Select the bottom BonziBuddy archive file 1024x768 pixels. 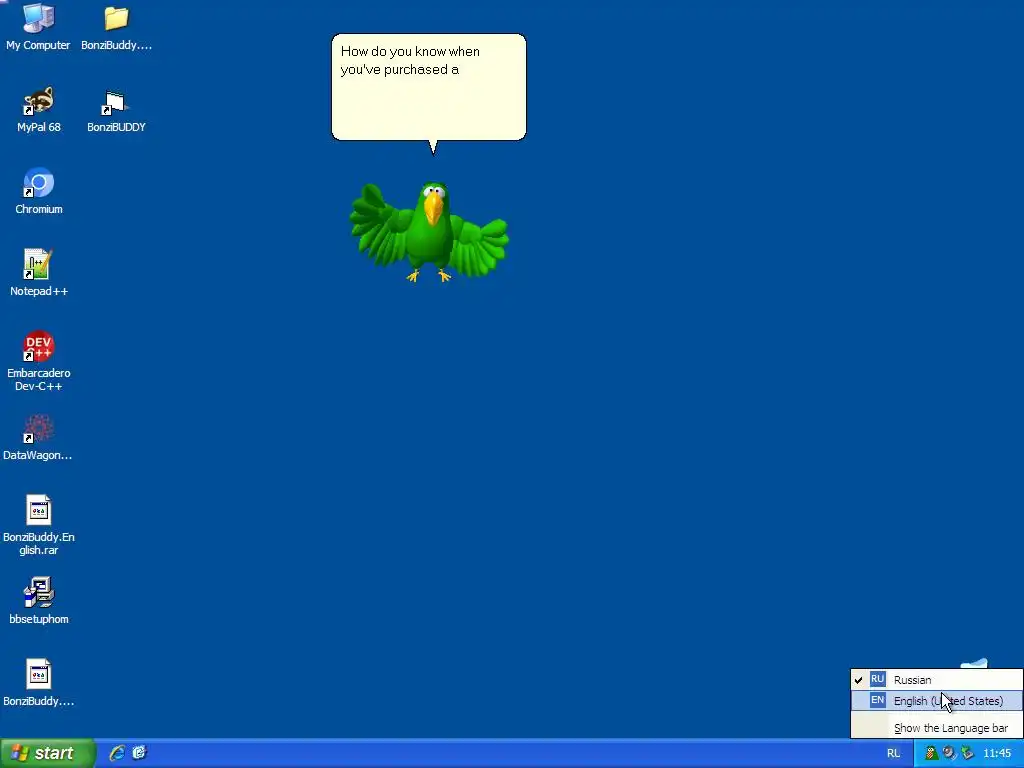(39, 683)
